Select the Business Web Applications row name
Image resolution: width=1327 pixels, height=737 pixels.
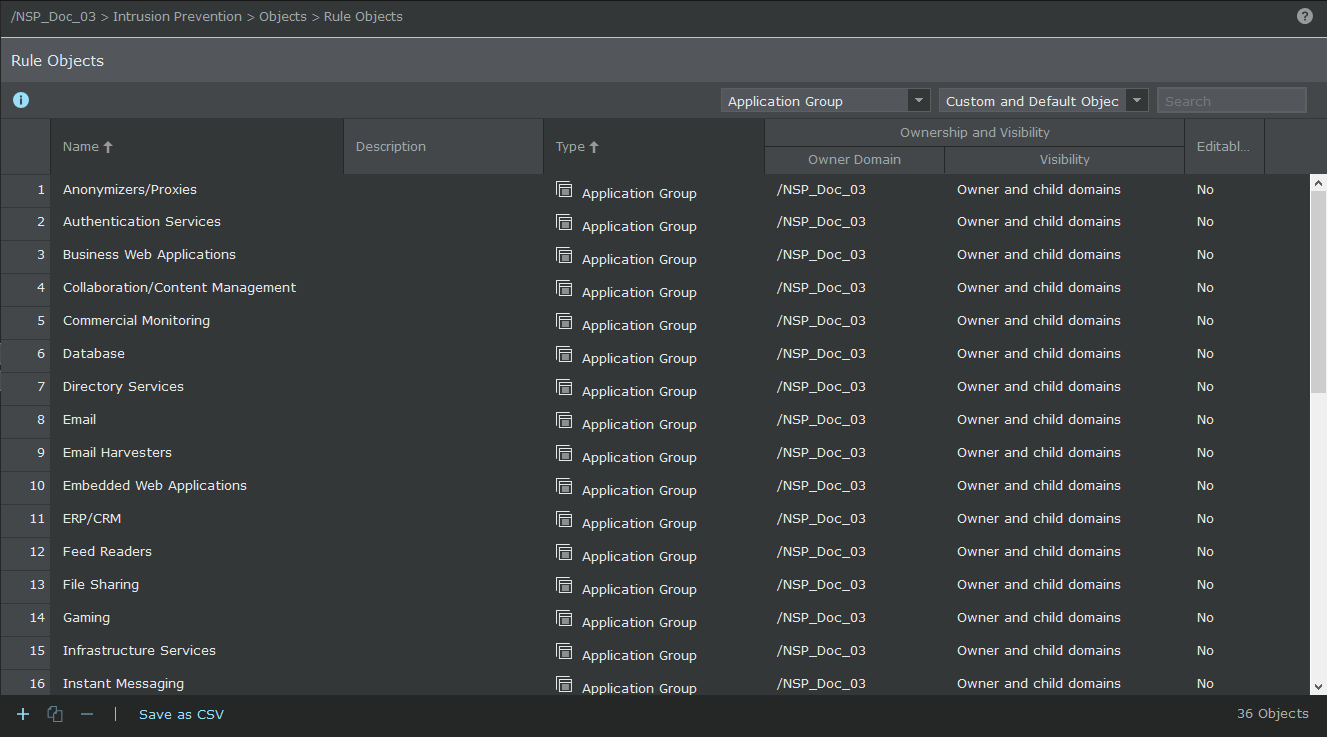pos(149,255)
